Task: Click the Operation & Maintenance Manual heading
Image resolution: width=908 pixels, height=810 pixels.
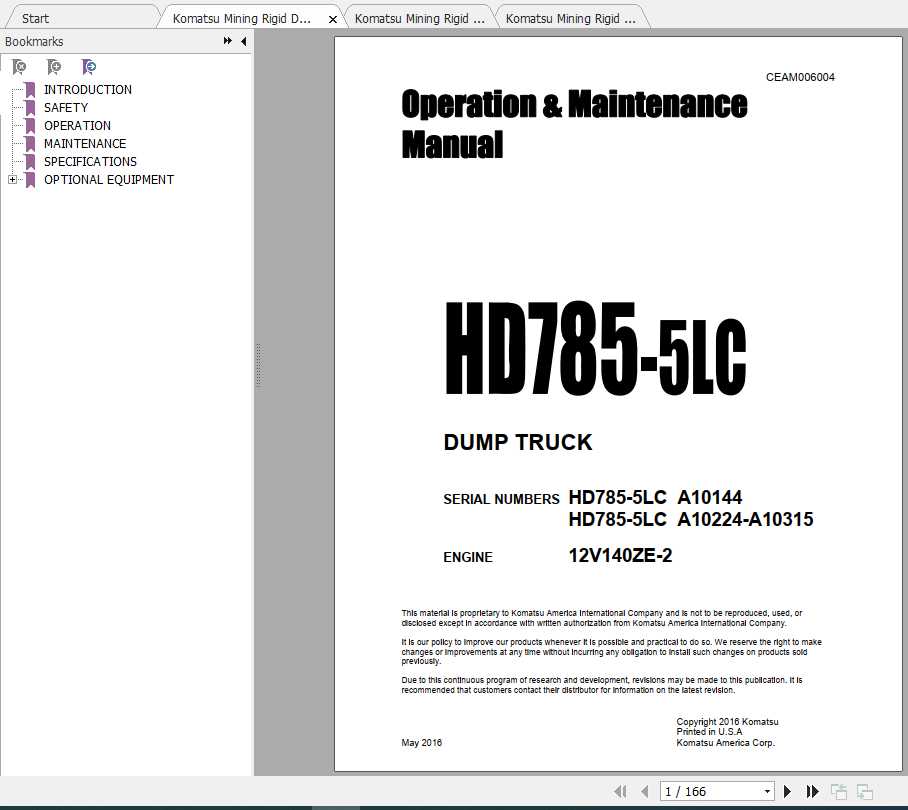Action: pos(574,123)
